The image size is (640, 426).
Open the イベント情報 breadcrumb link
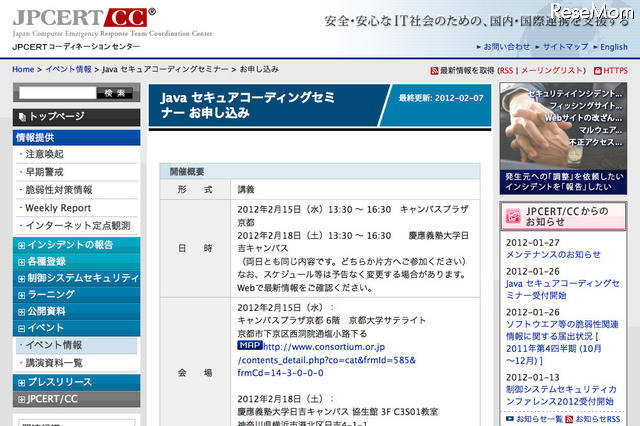click(68, 69)
